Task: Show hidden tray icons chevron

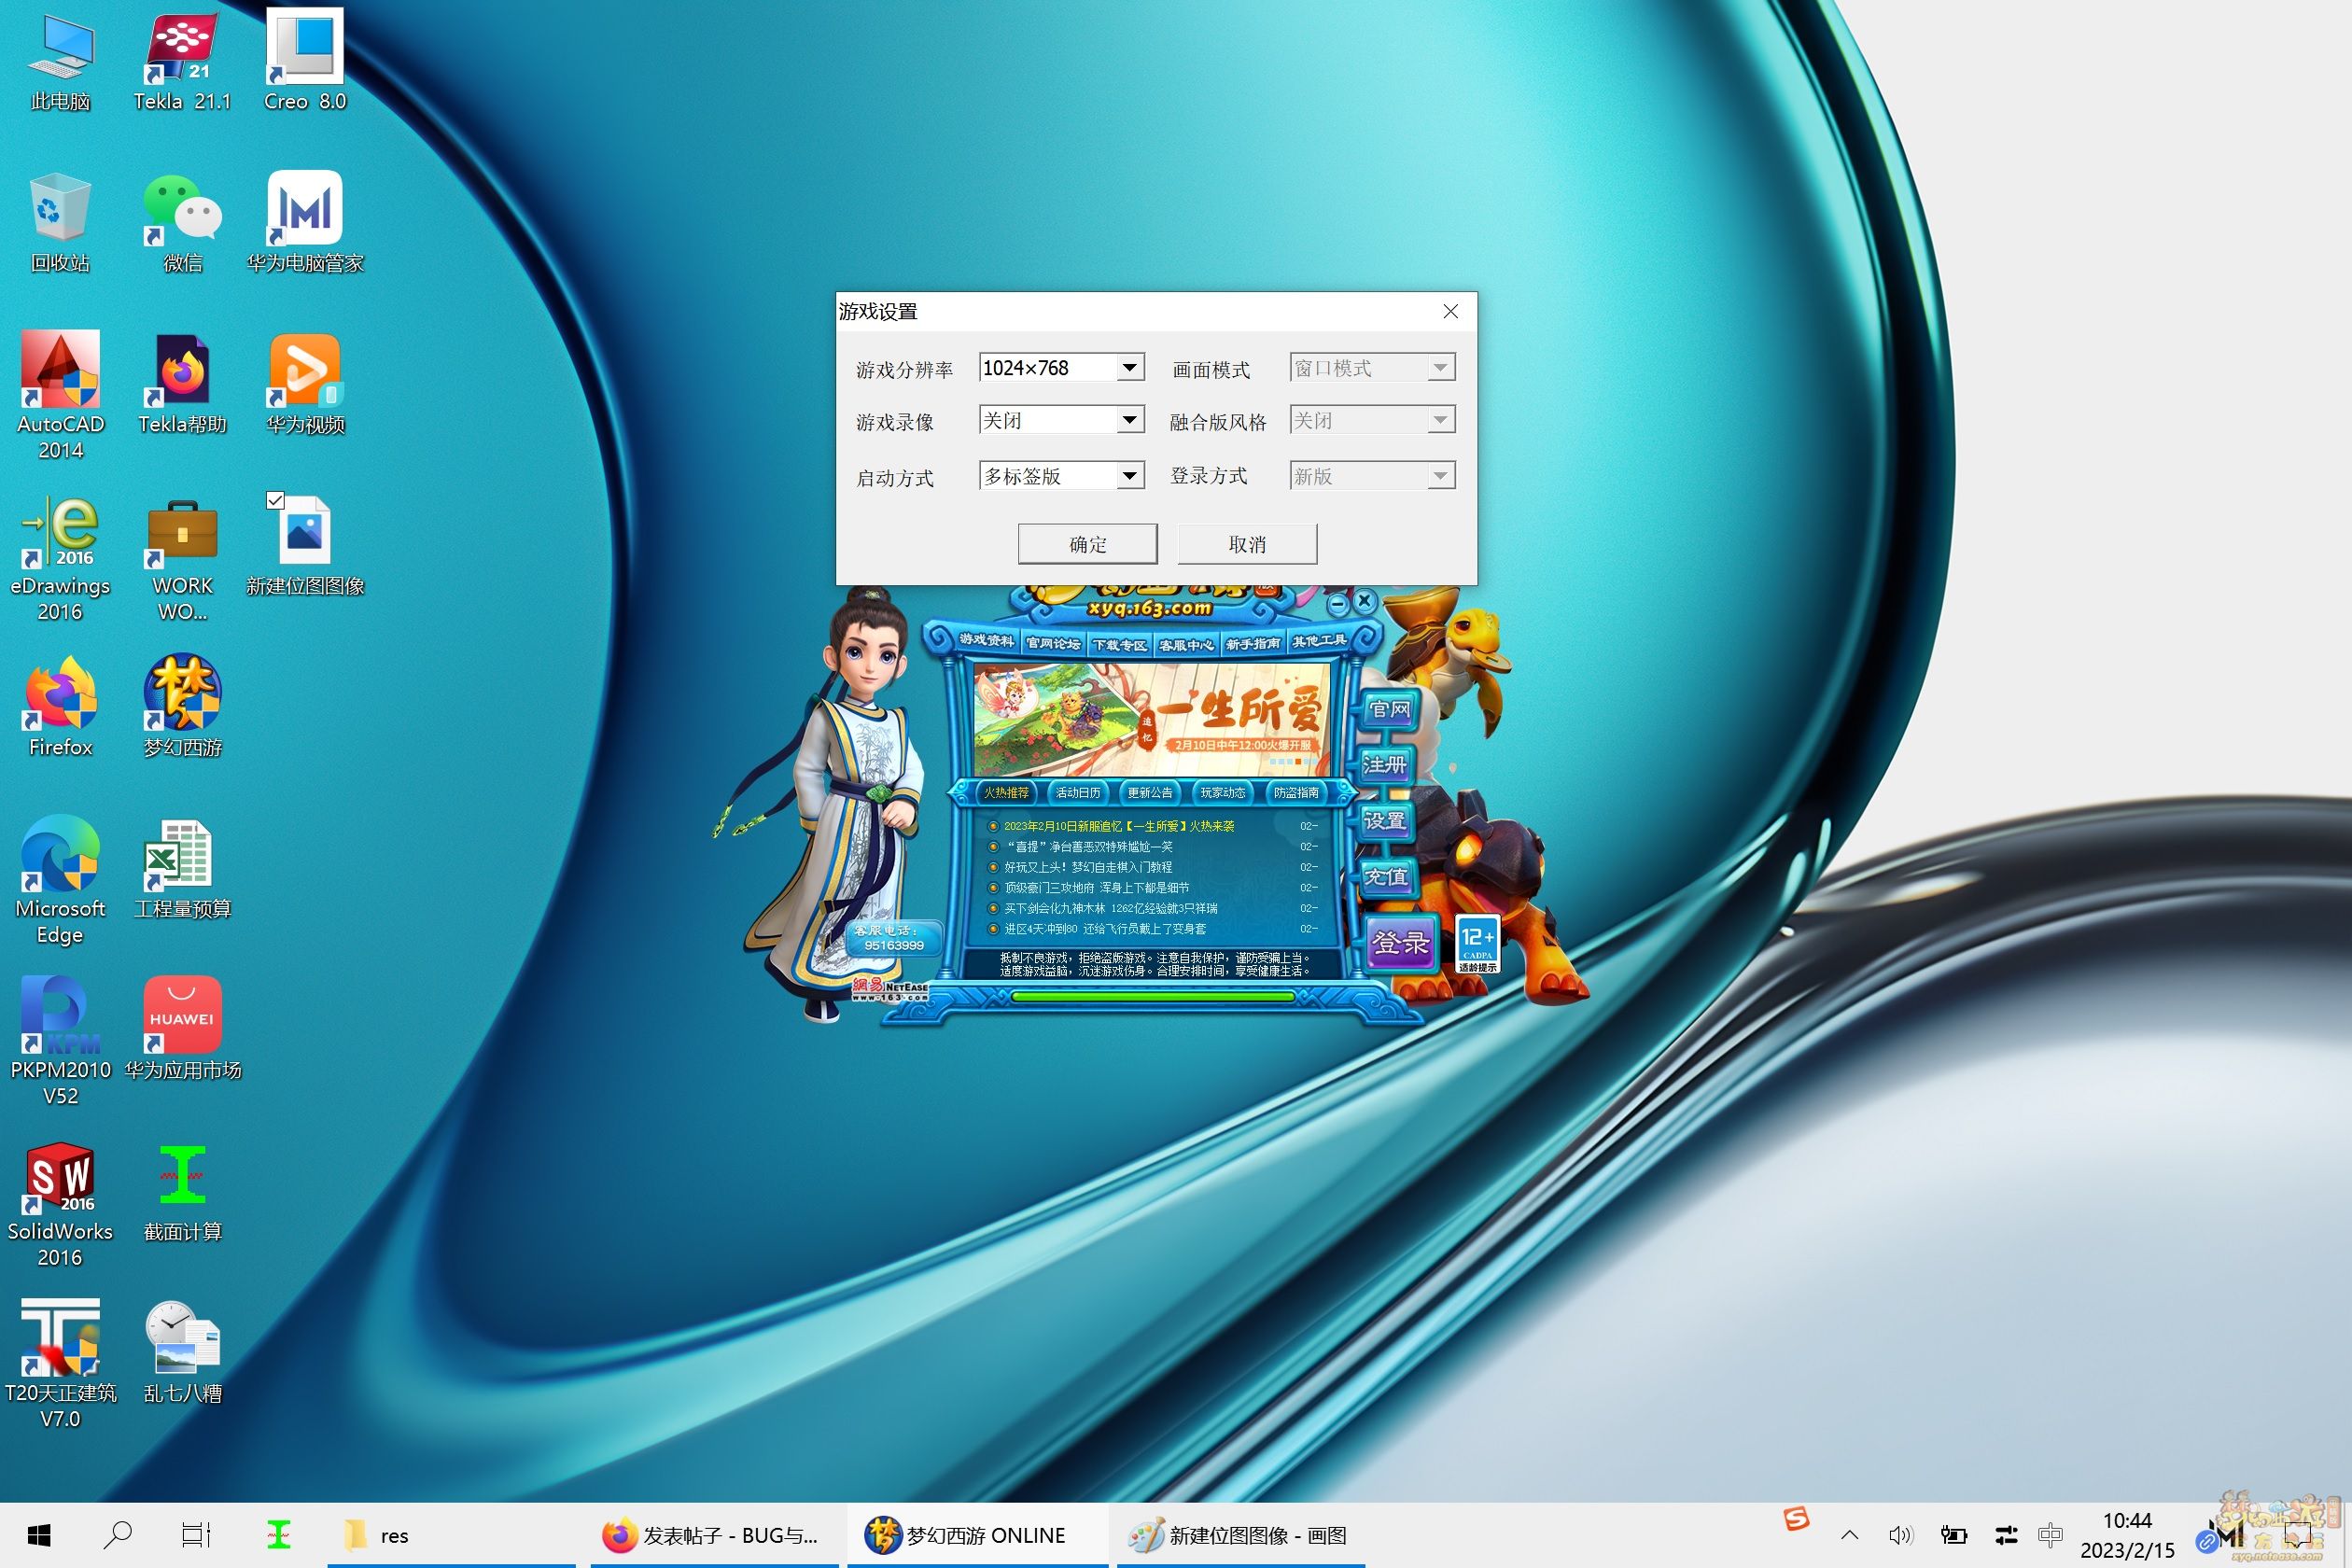Action: (x=1849, y=1535)
